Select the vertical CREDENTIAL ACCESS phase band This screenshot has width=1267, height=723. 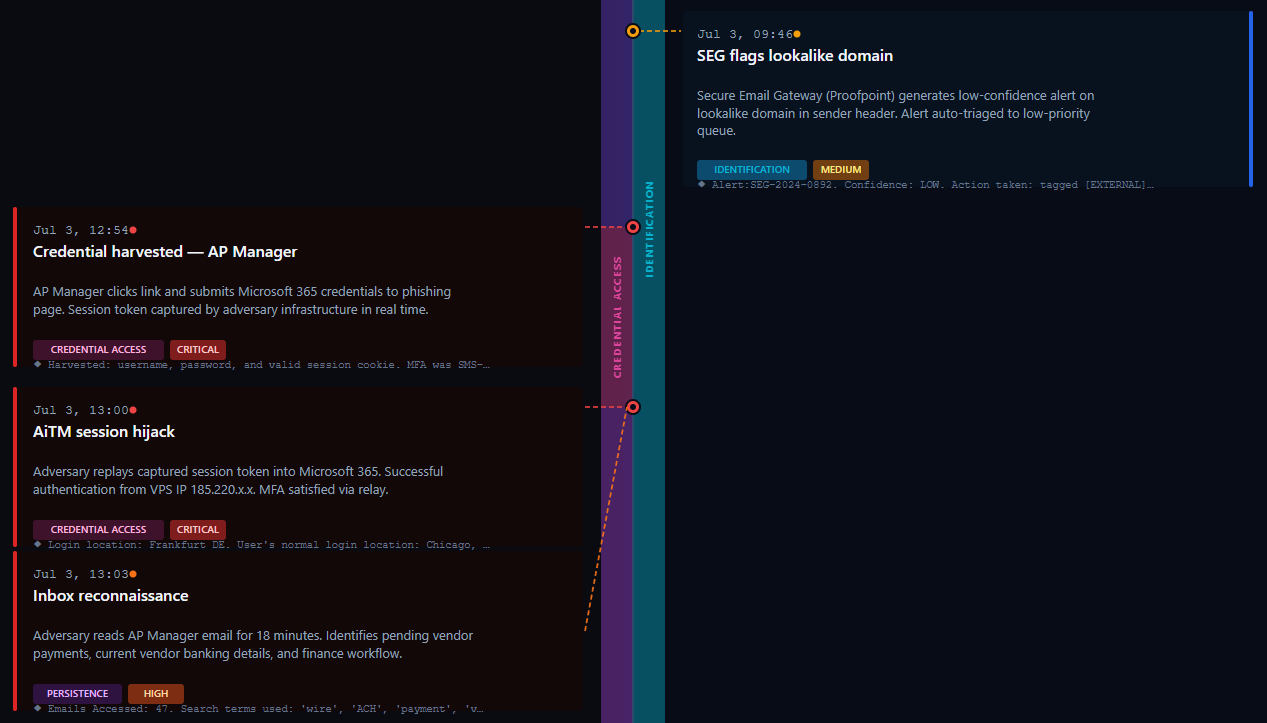point(617,317)
